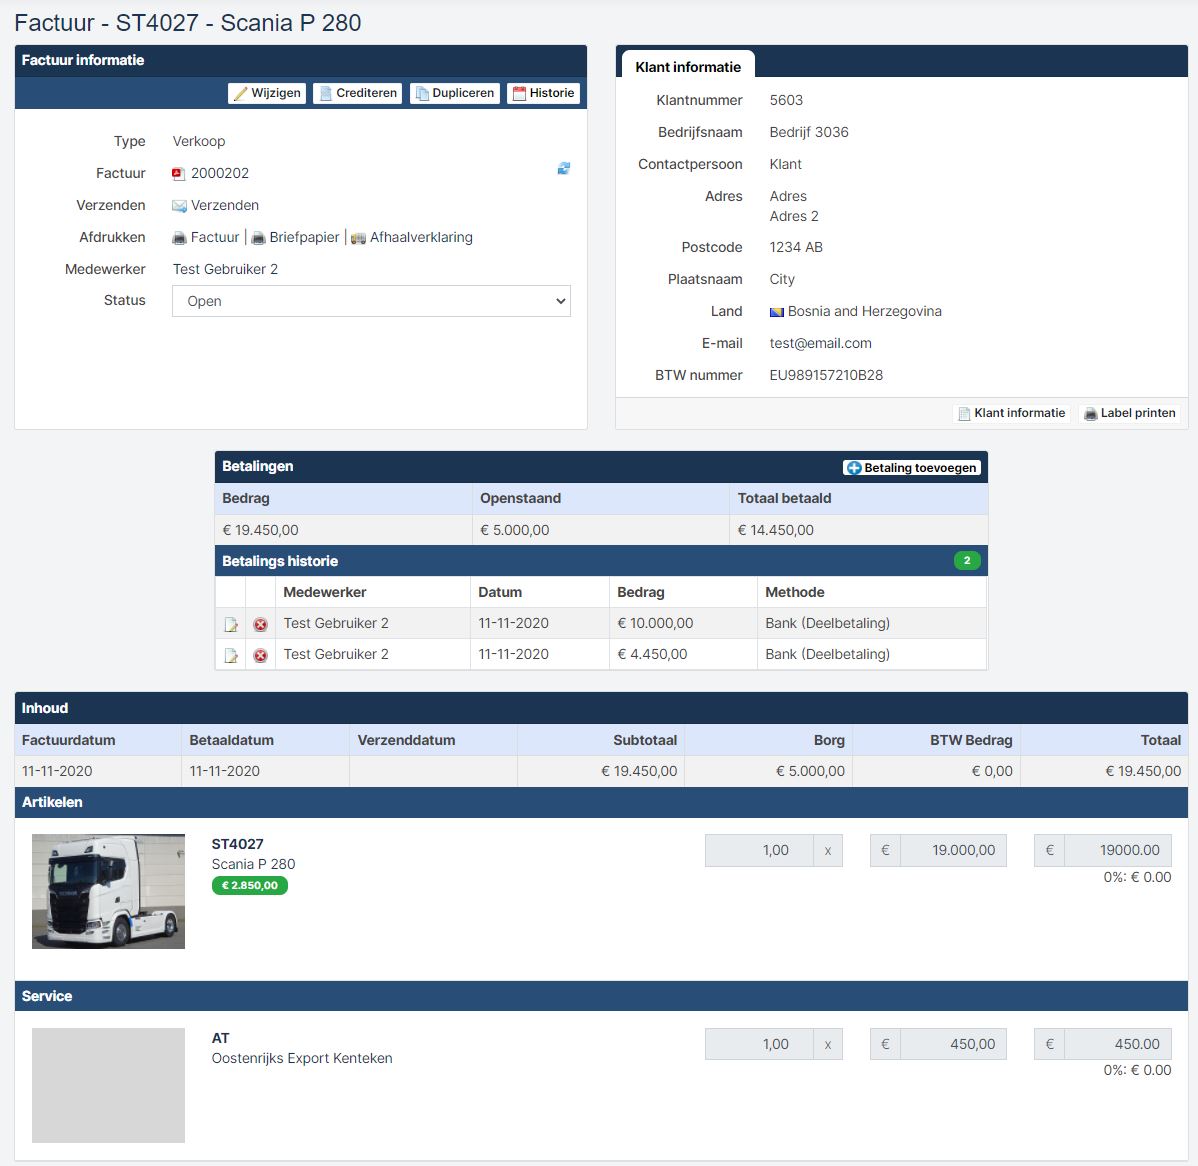The width and height of the screenshot is (1198, 1166).
Task: Click the Betaling toevoegen button
Action: point(912,468)
